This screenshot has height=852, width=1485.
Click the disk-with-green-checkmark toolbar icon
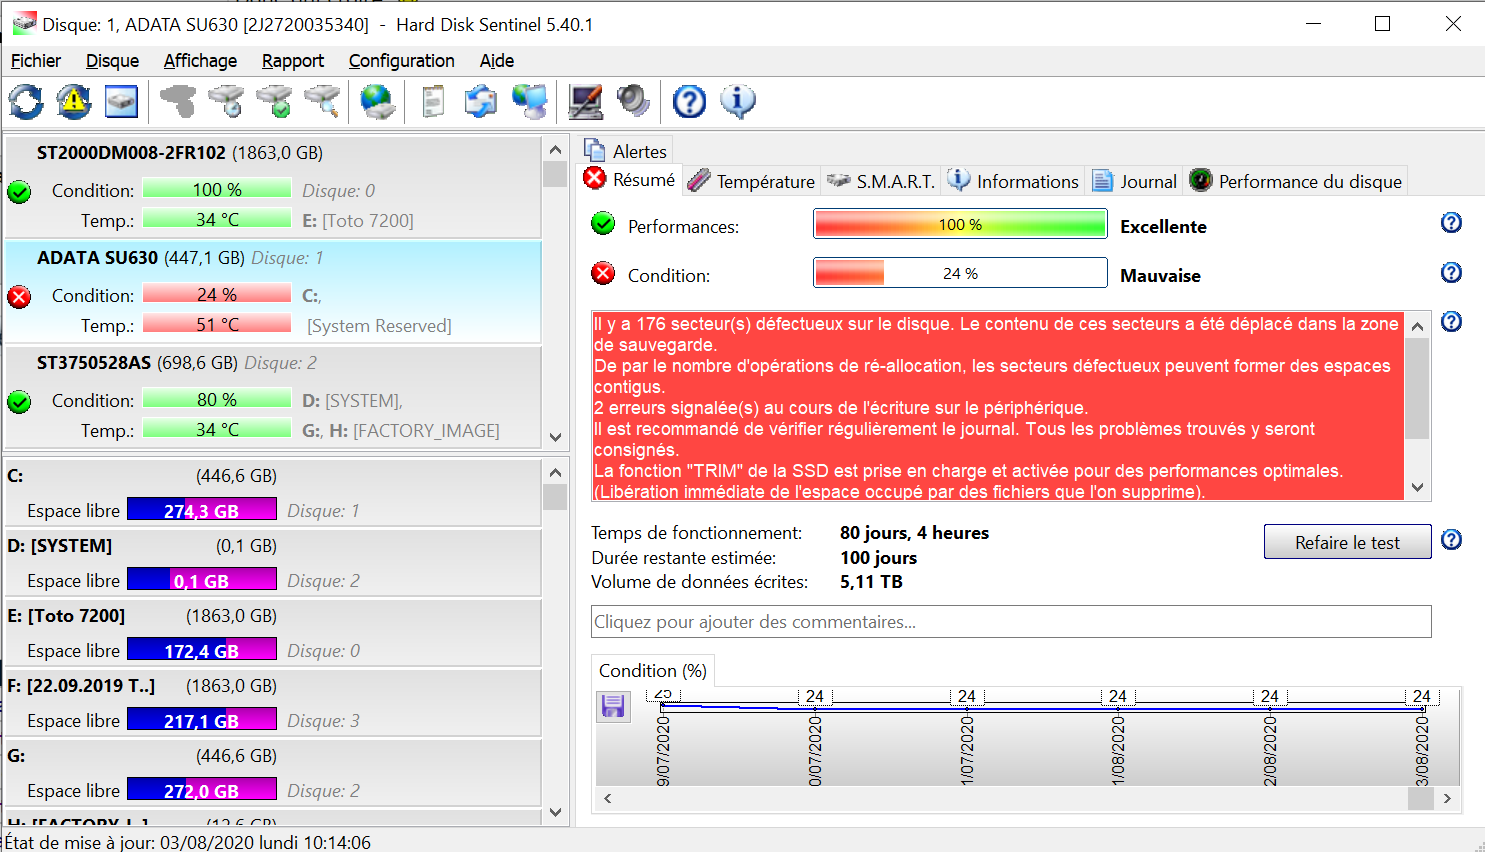[x=274, y=101]
